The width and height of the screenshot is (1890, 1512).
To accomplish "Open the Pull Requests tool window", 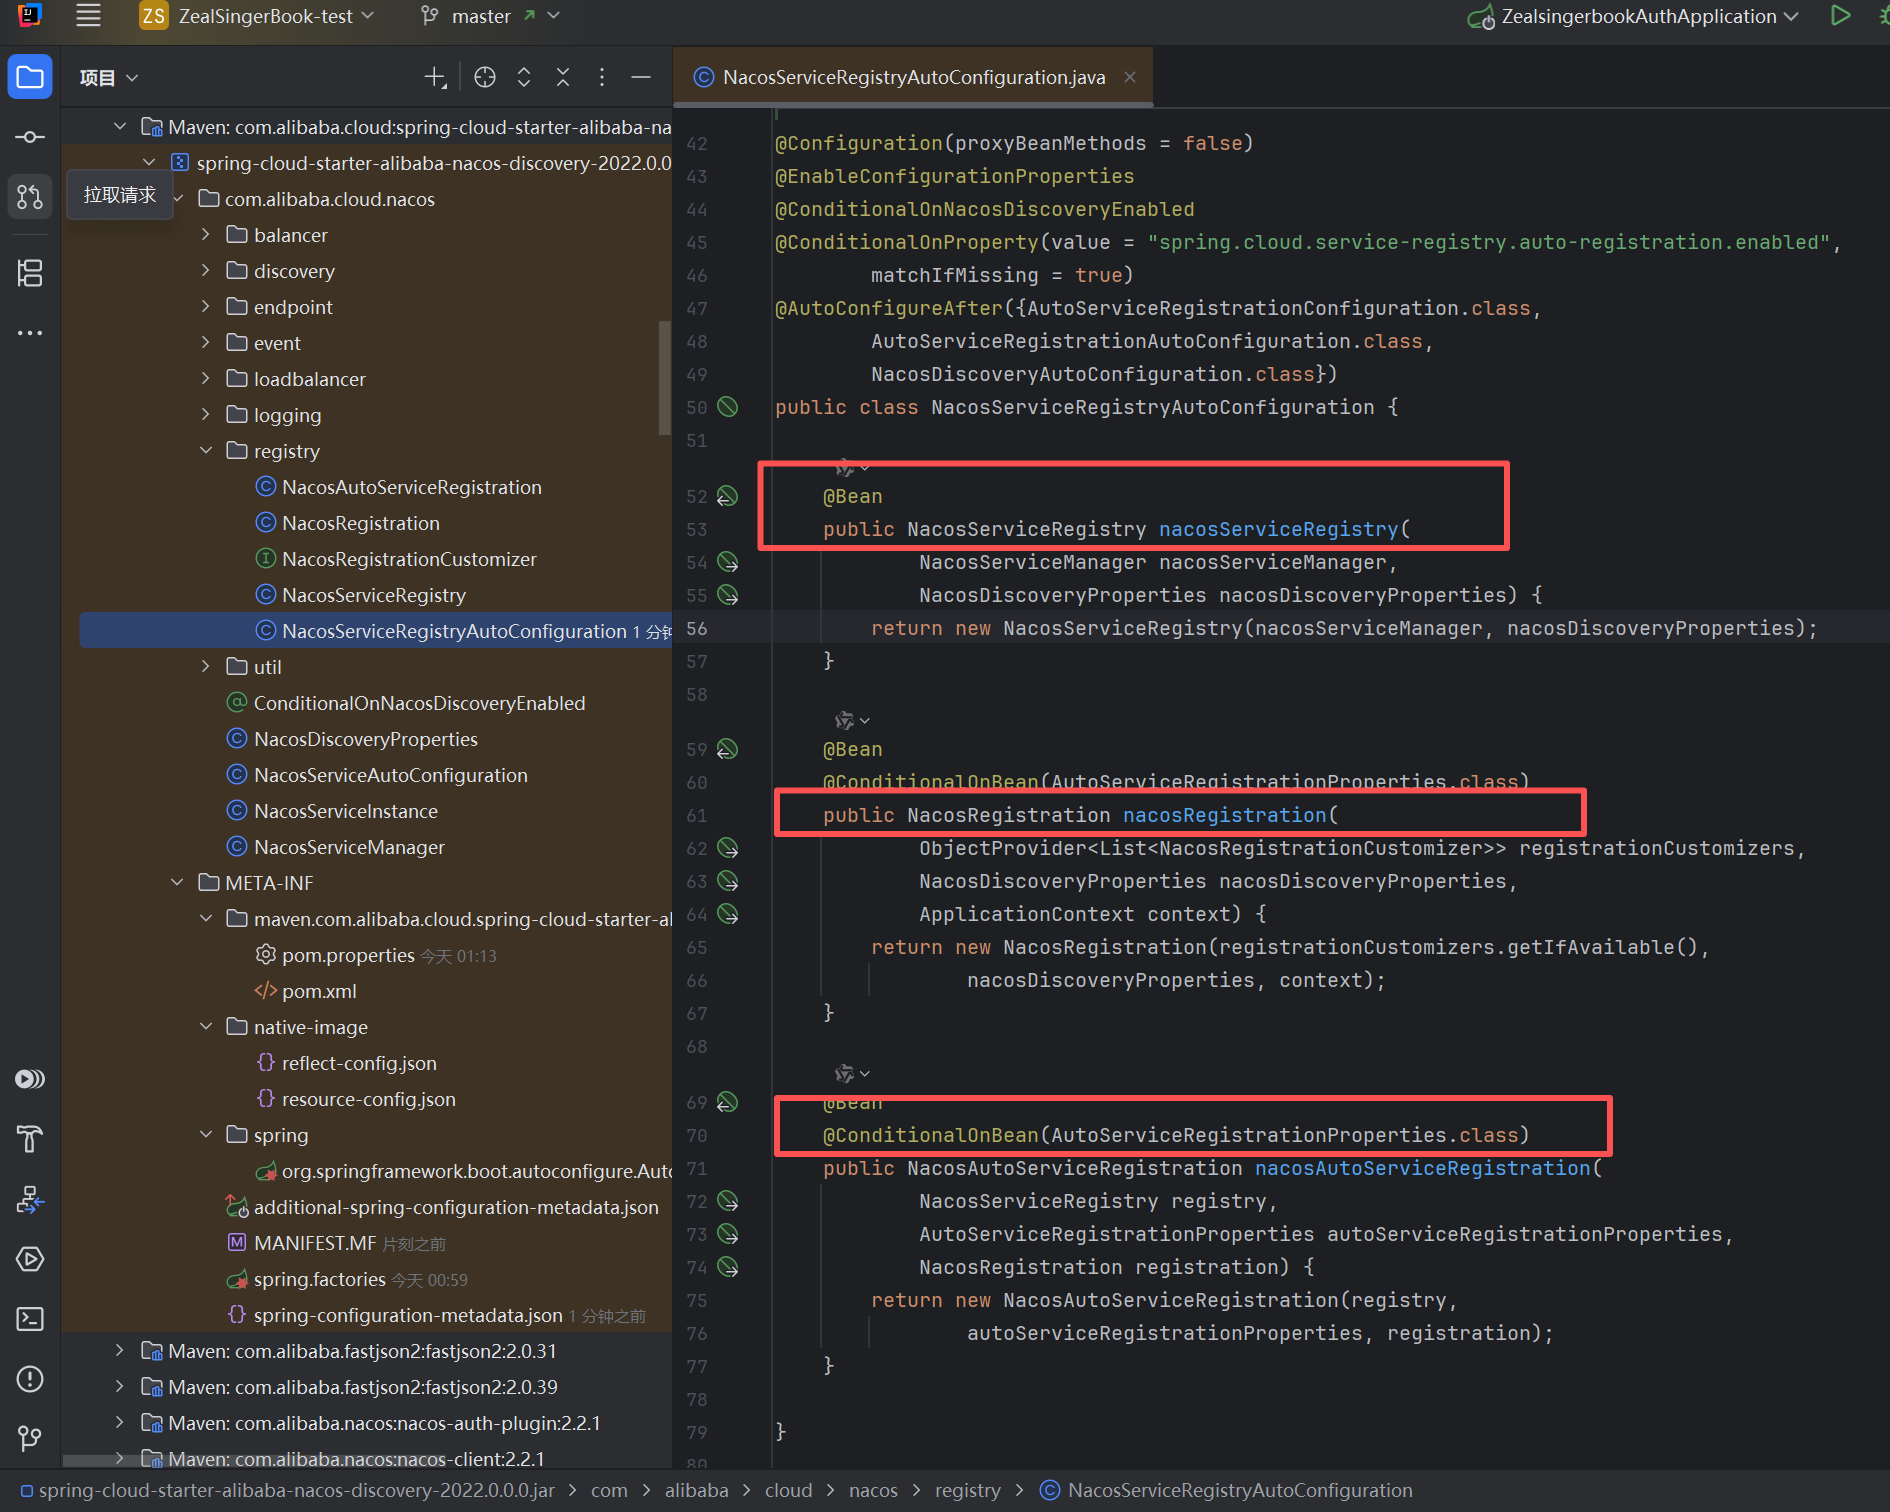I will coord(30,196).
